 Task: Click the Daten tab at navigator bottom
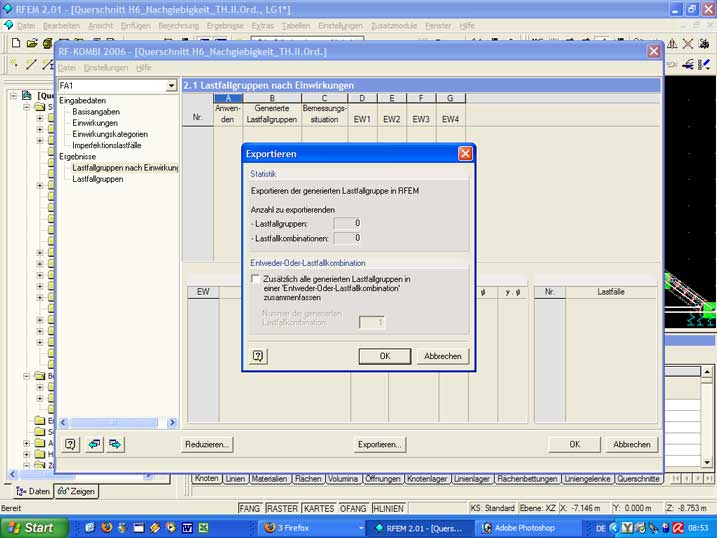[x=33, y=491]
